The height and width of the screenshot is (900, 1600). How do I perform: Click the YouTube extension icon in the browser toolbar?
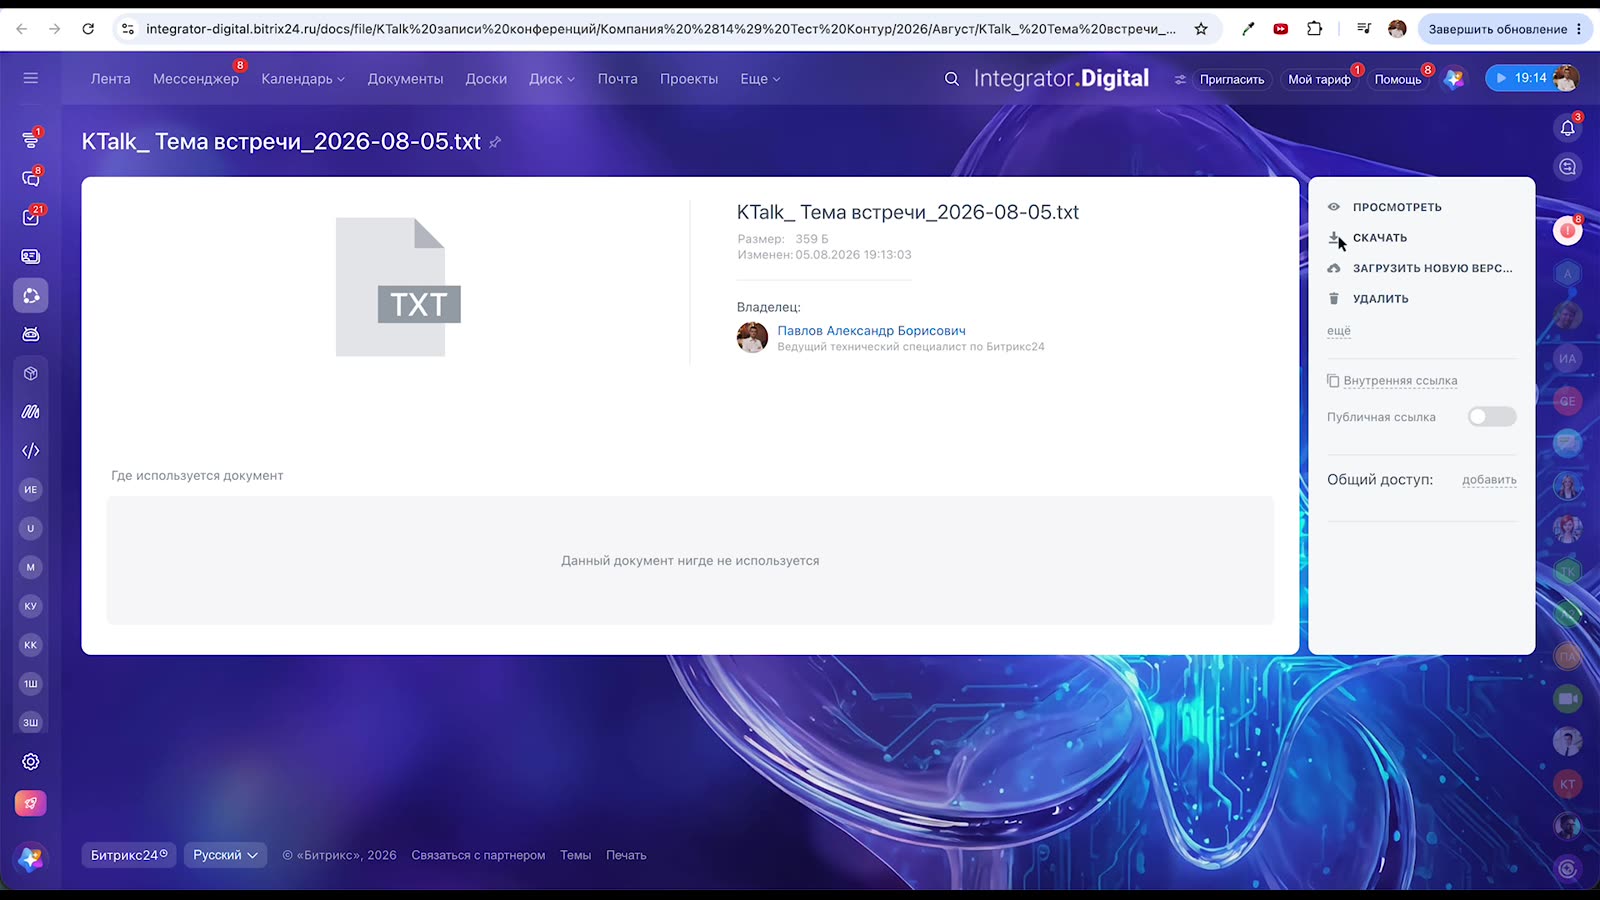coord(1281,29)
